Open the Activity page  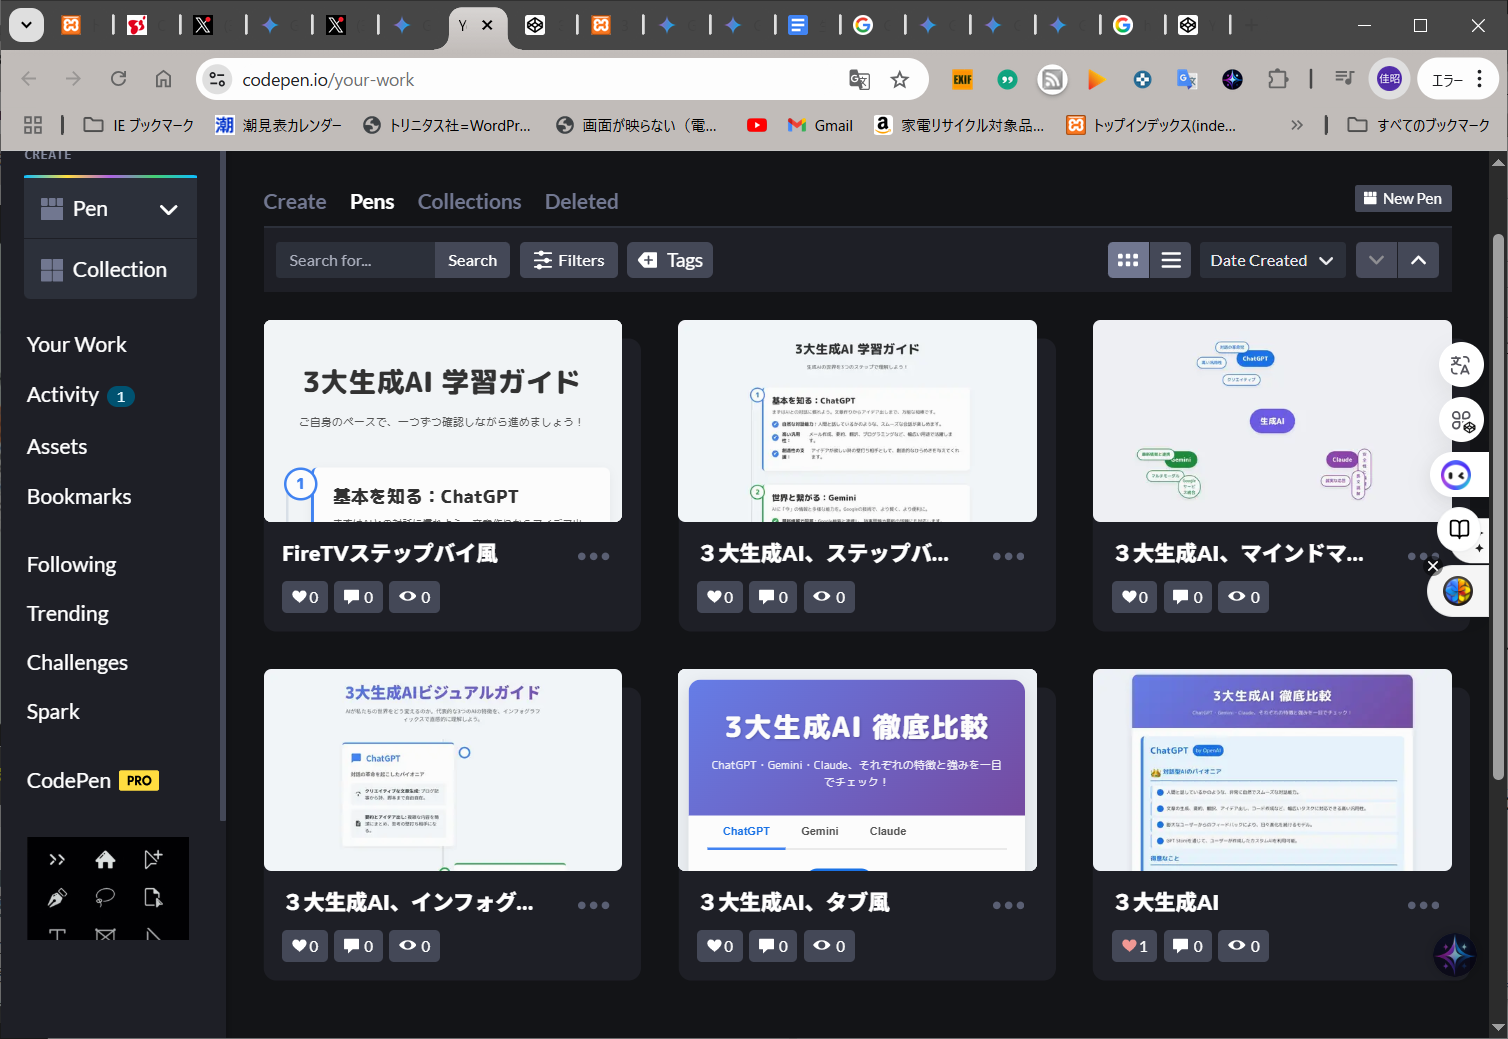[x=63, y=395]
